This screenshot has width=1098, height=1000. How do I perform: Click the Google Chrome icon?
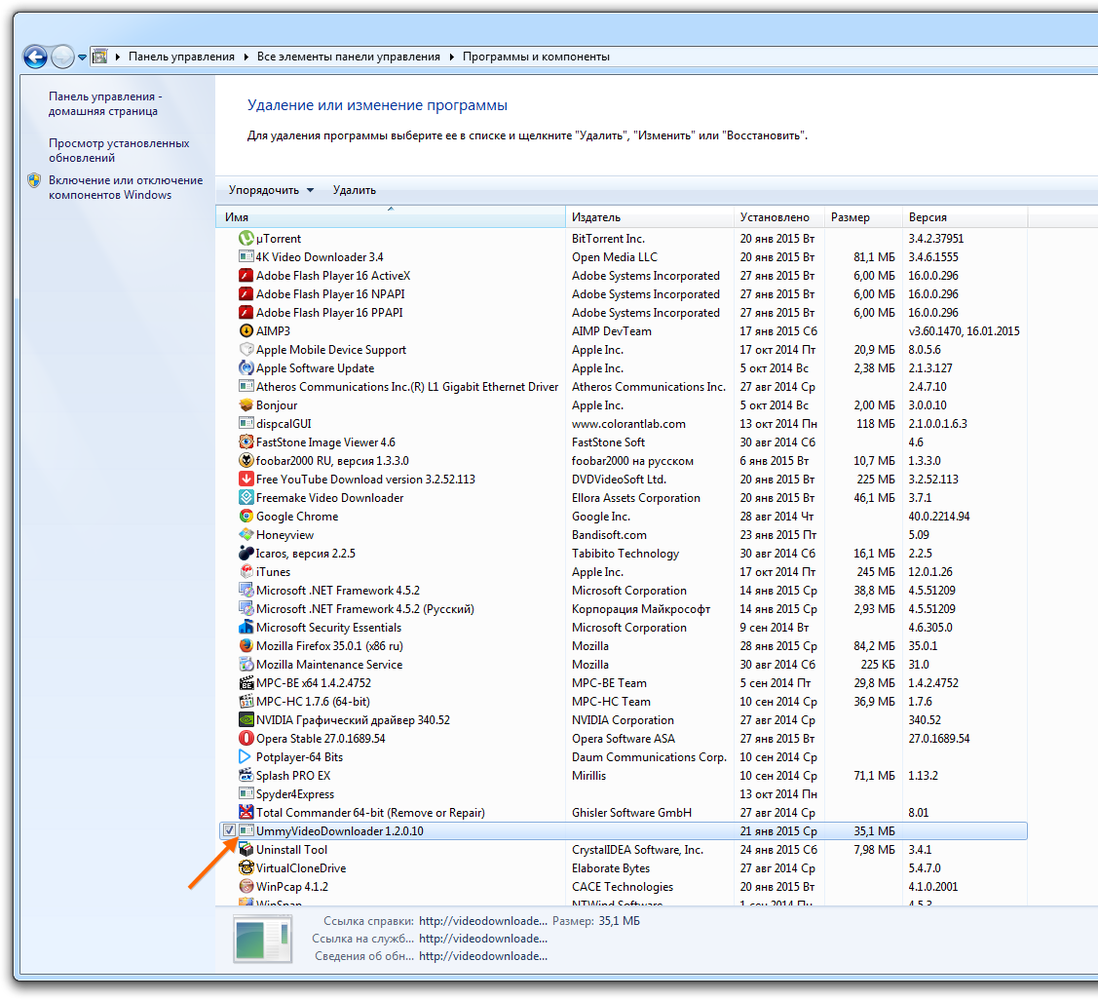246,517
